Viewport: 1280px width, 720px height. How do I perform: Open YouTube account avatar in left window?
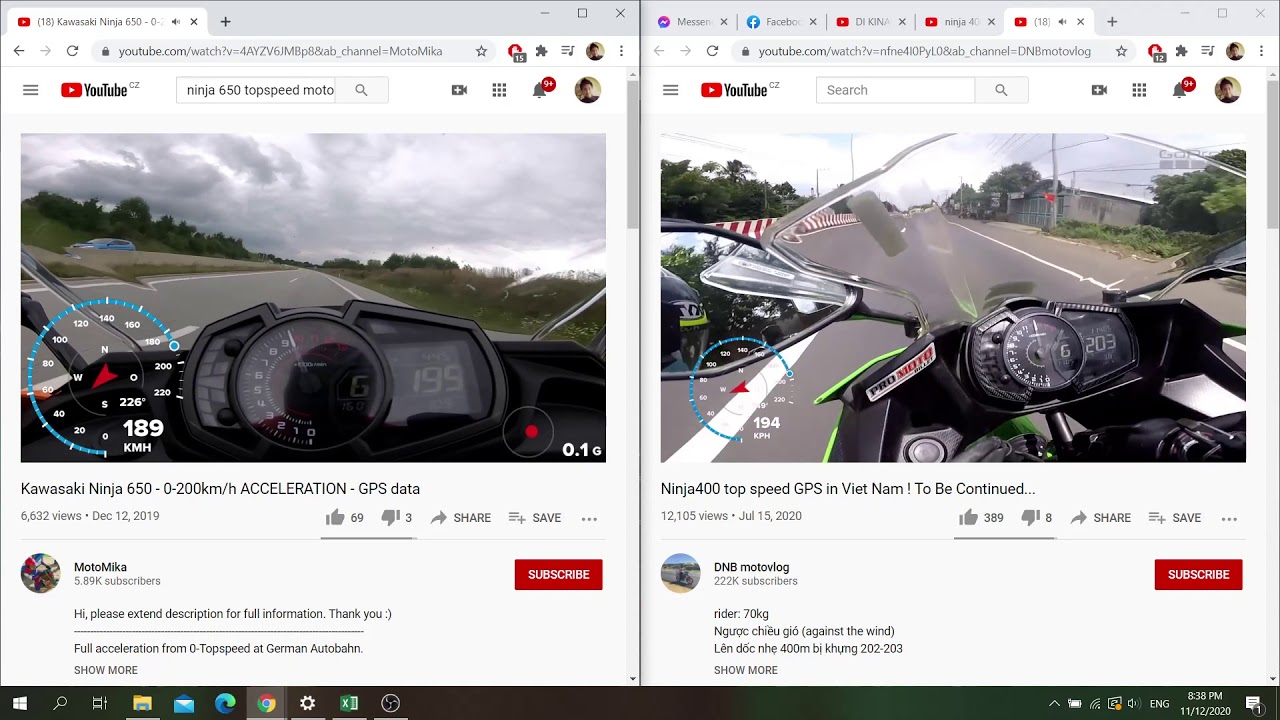588,90
